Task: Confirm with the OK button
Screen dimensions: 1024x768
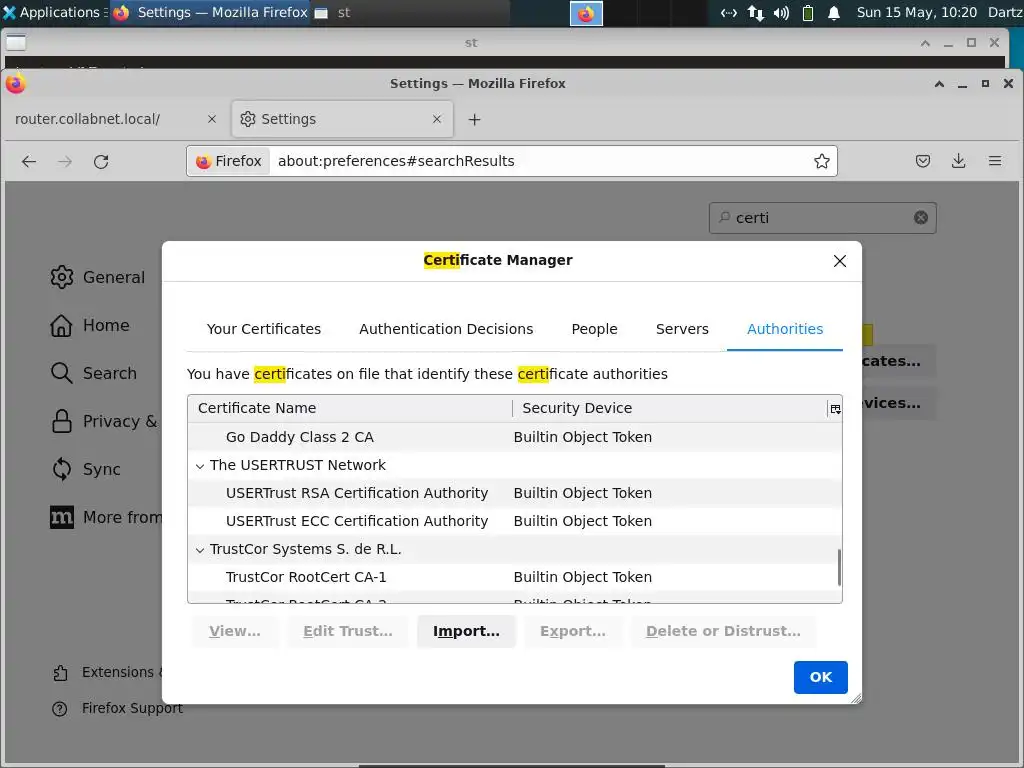Action: pyautogui.click(x=821, y=677)
